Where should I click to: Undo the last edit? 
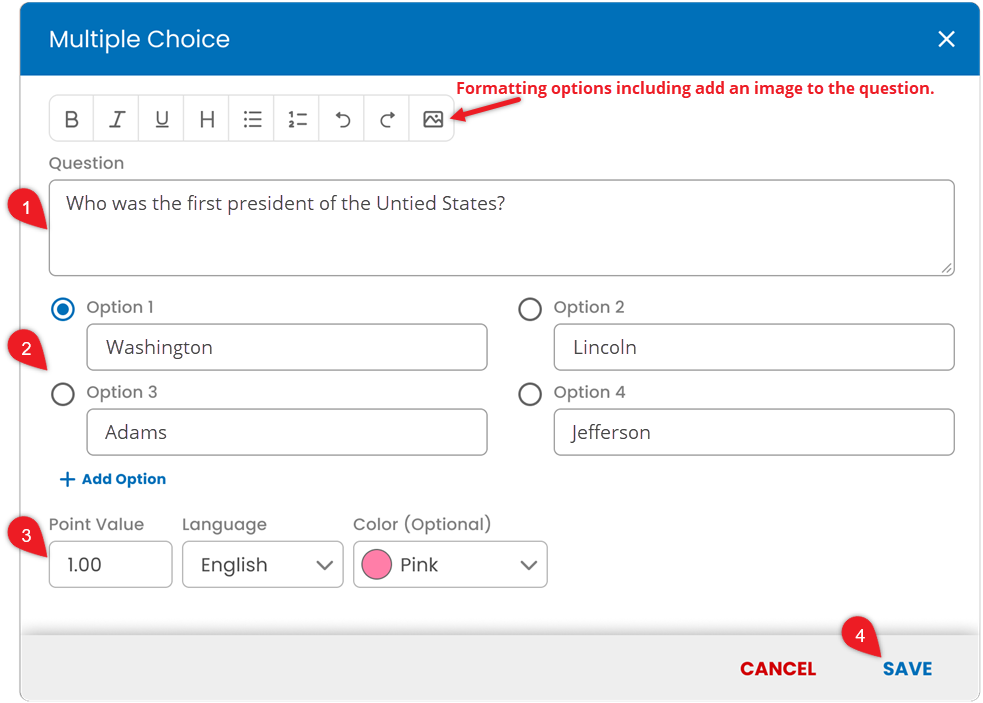pos(342,119)
